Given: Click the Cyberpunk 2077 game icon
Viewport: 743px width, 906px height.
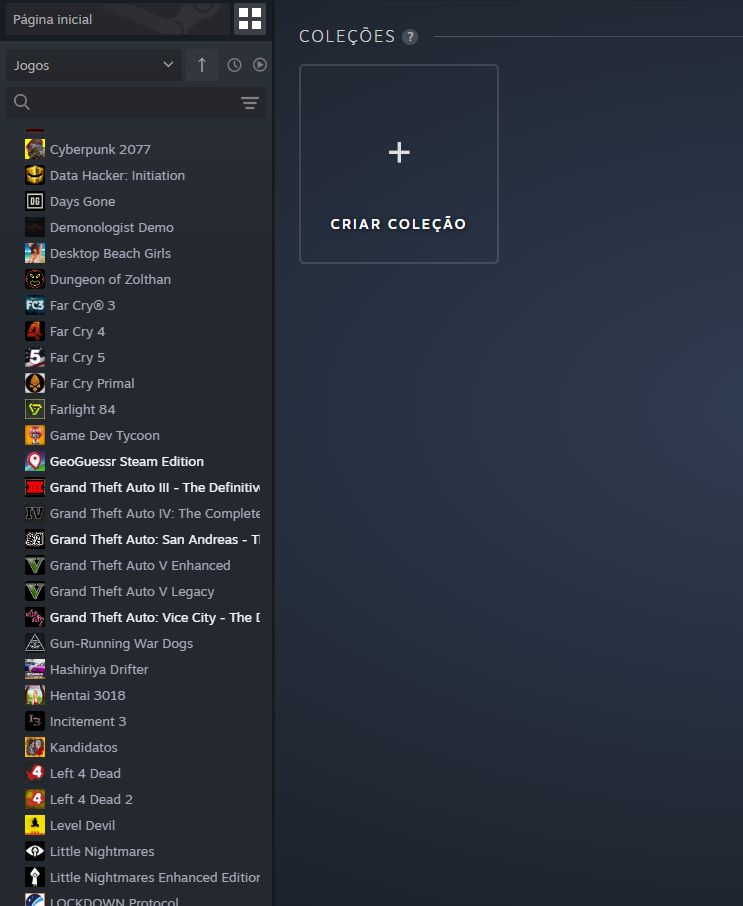Looking at the screenshot, I should 35,149.
